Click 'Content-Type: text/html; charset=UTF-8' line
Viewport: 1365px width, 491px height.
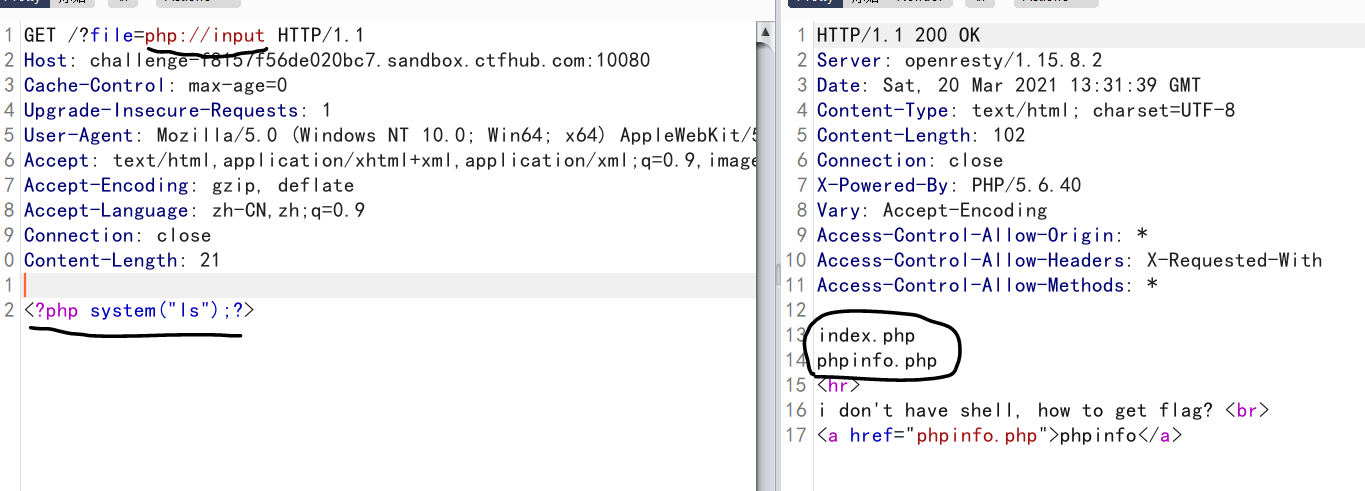coord(1026,110)
